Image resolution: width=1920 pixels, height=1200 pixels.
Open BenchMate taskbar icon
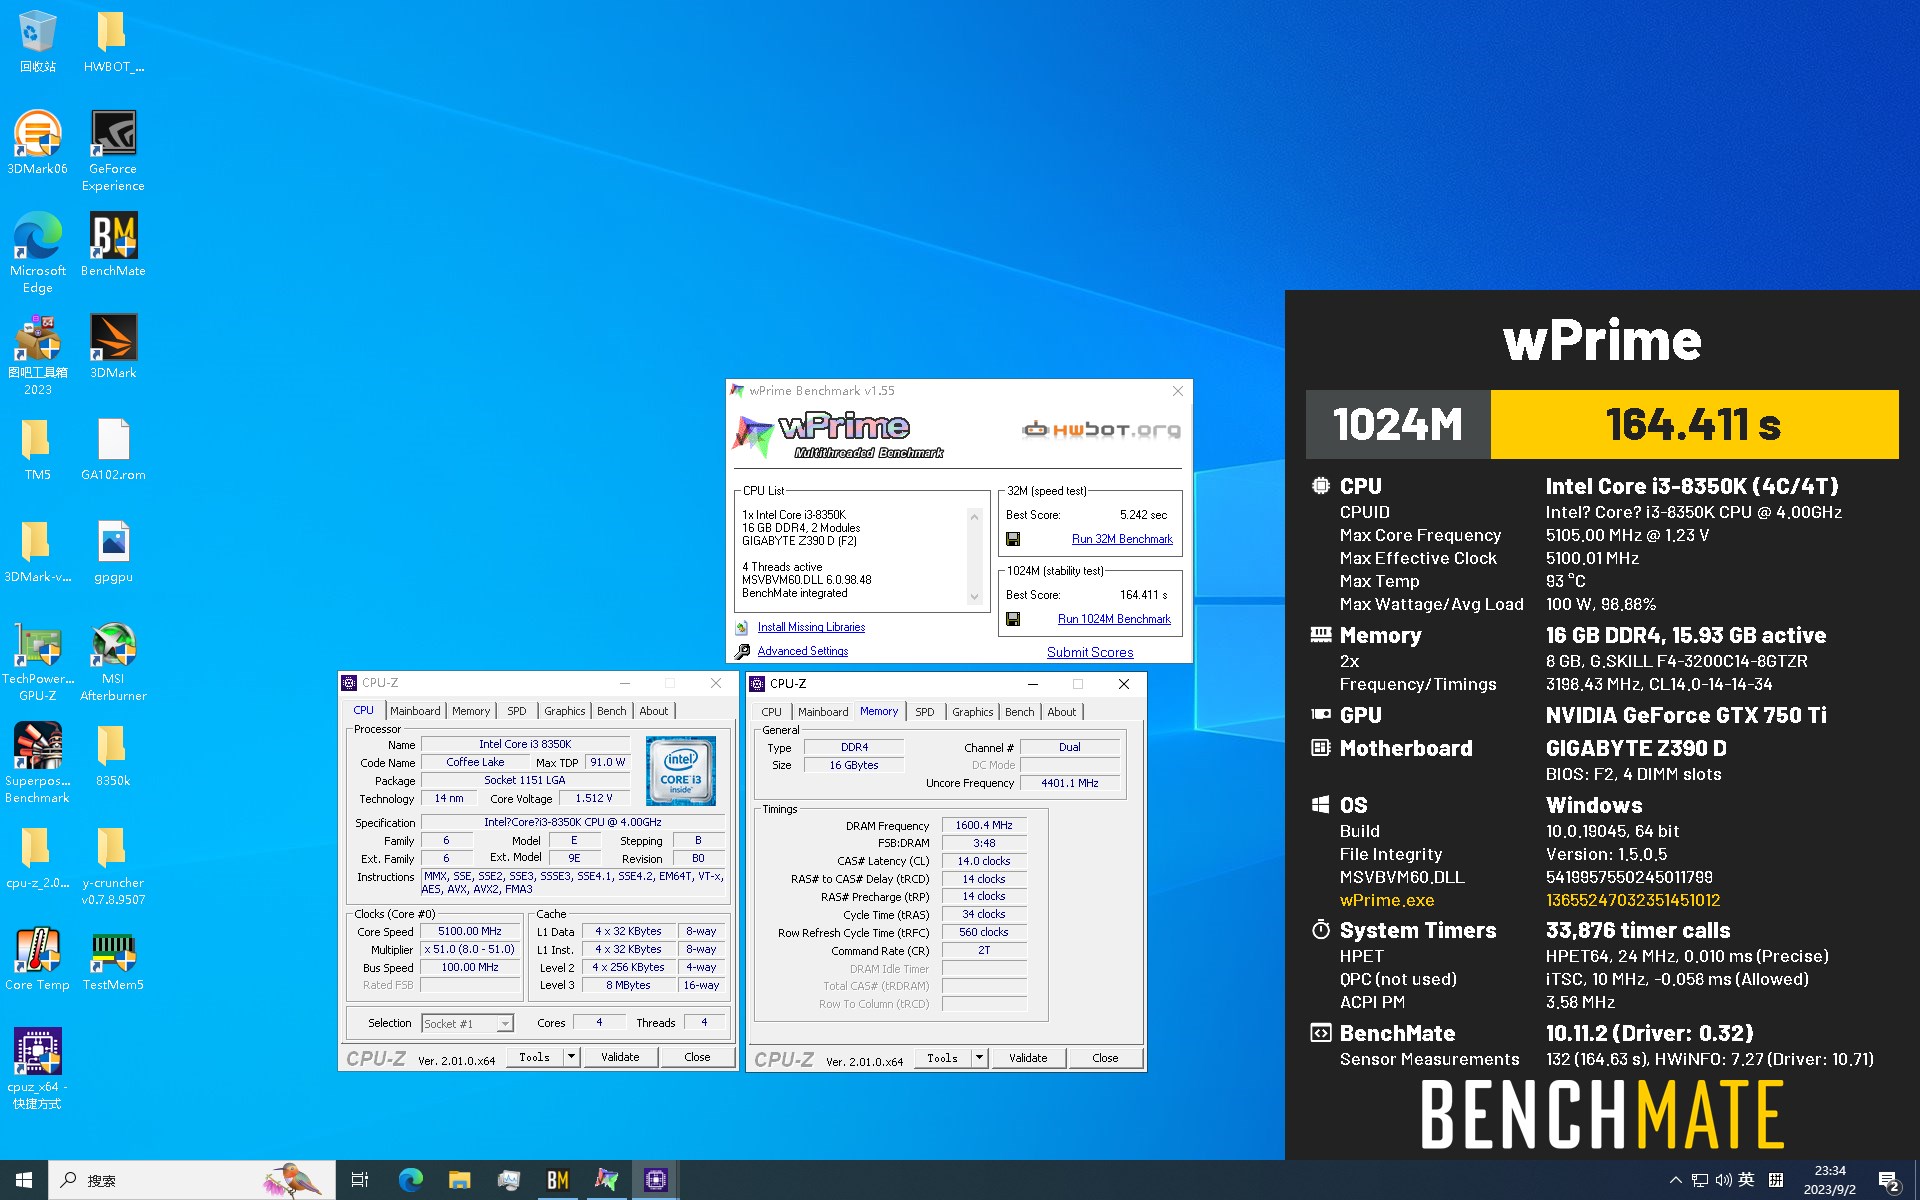point(557,1180)
